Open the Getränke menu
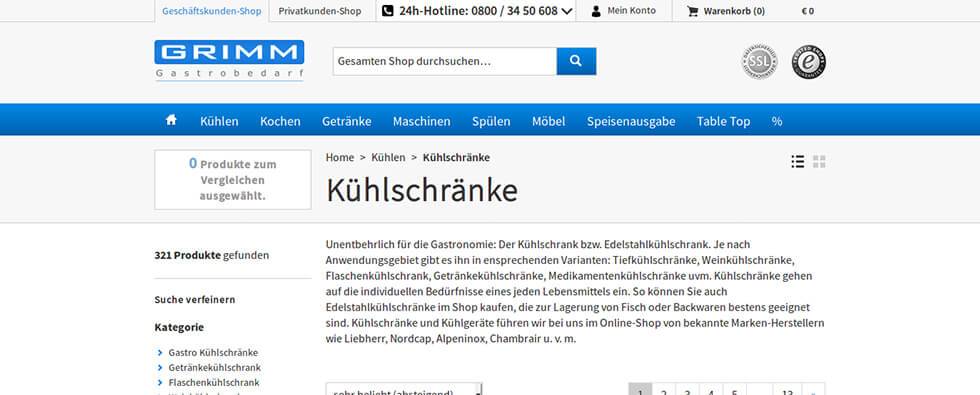Image resolution: width=980 pixels, height=395 pixels. coord(347,121)
